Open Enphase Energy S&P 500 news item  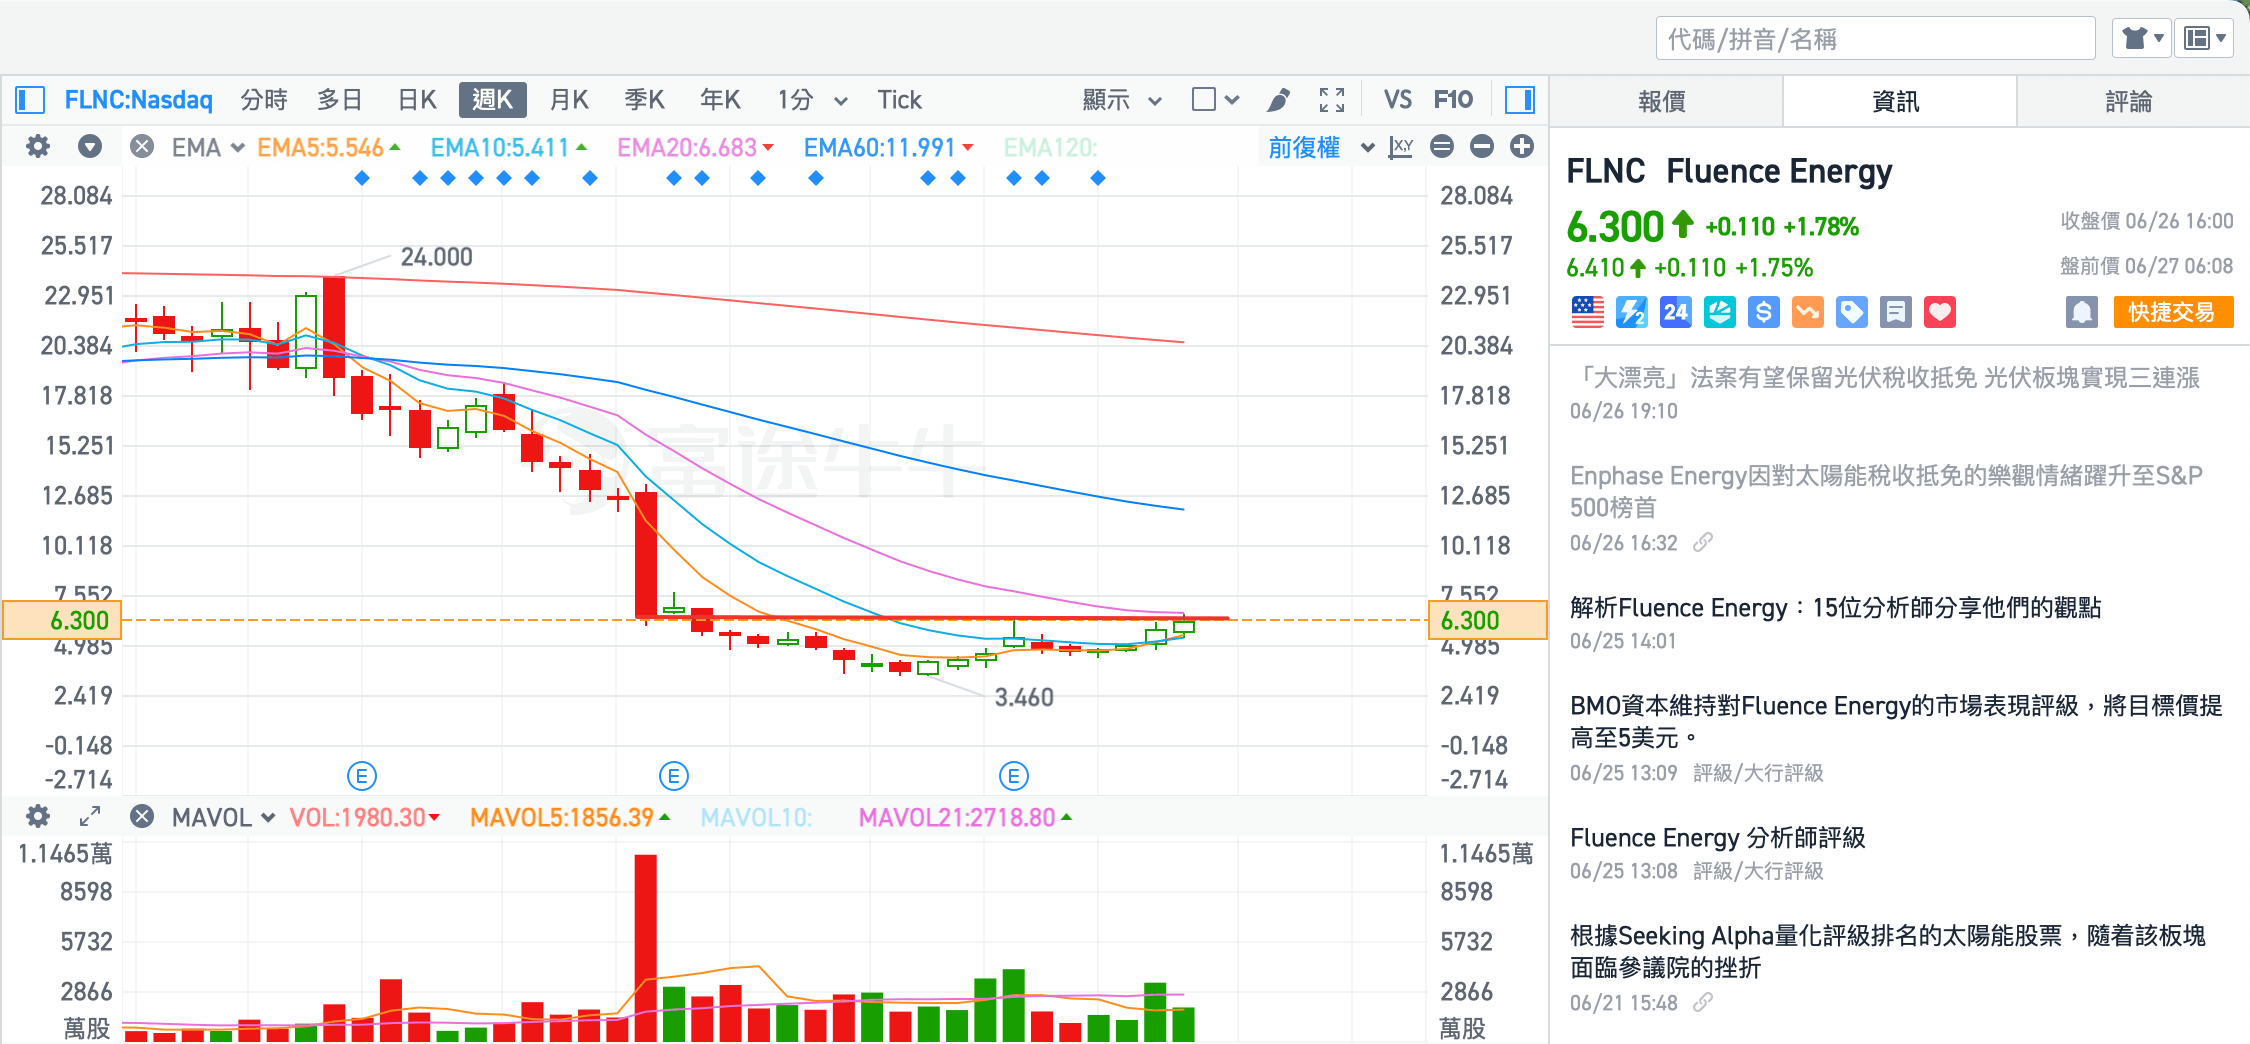(x=1886, y=491)
